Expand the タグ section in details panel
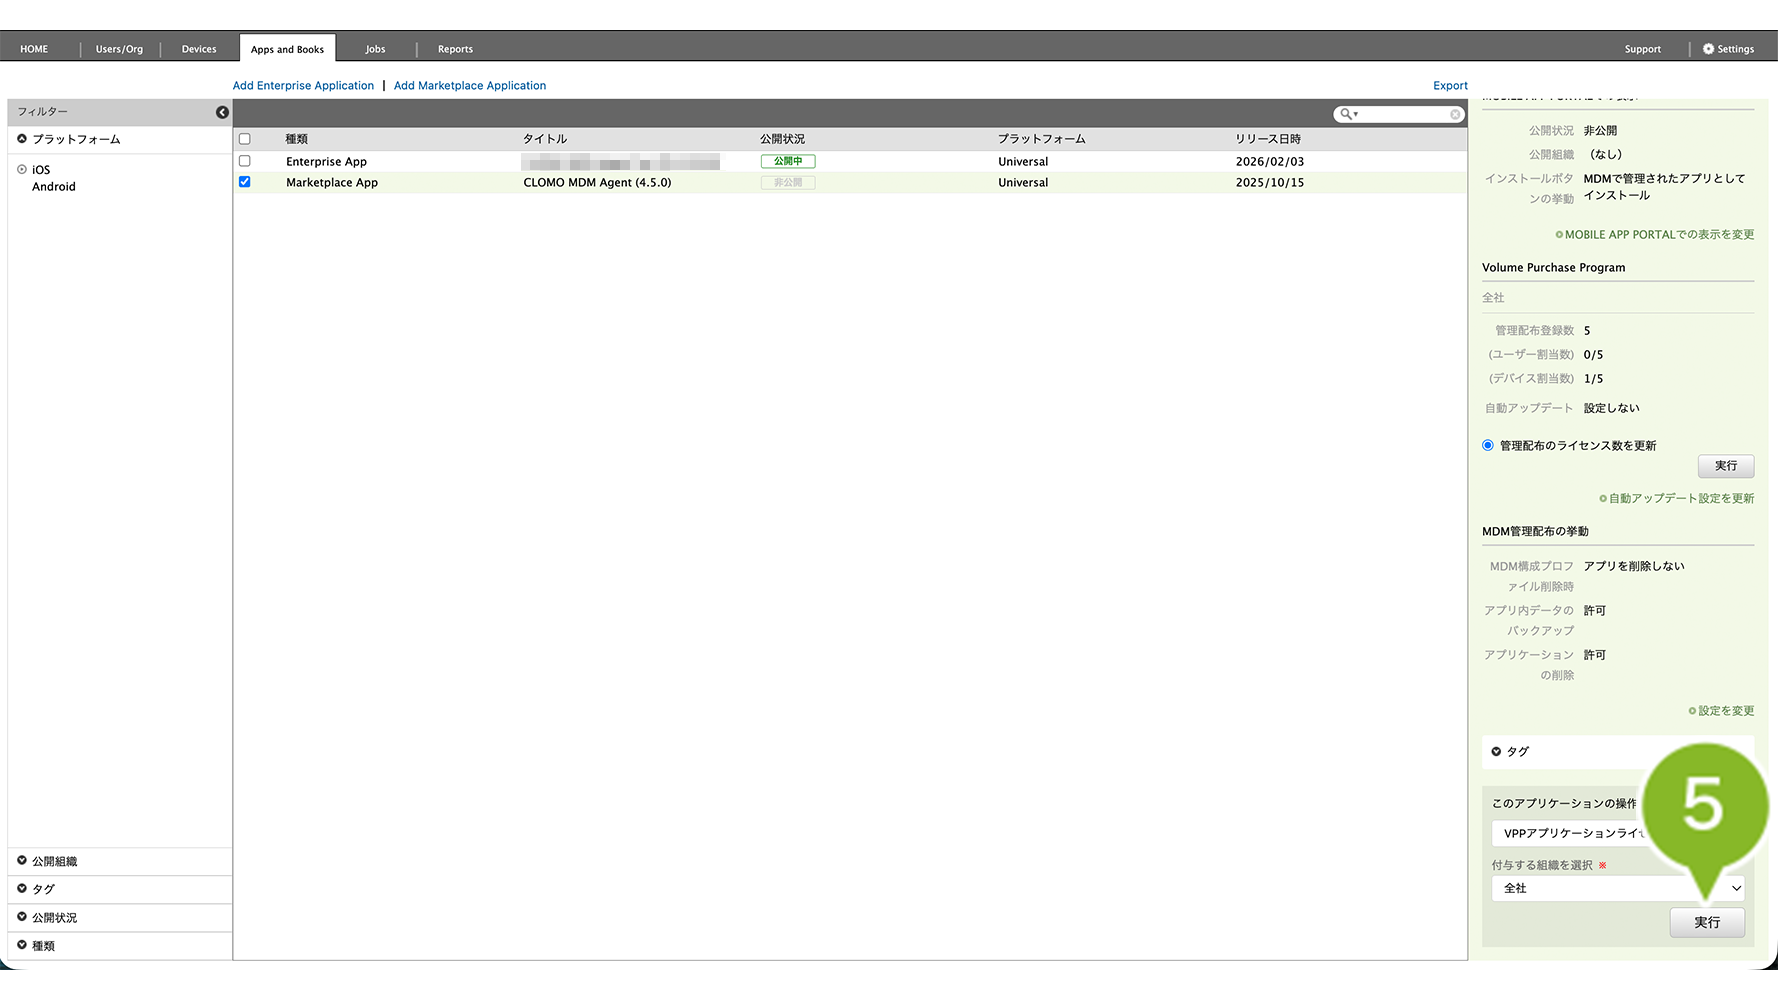This screenshot has height=1000, width=1778. point(1497,752)
